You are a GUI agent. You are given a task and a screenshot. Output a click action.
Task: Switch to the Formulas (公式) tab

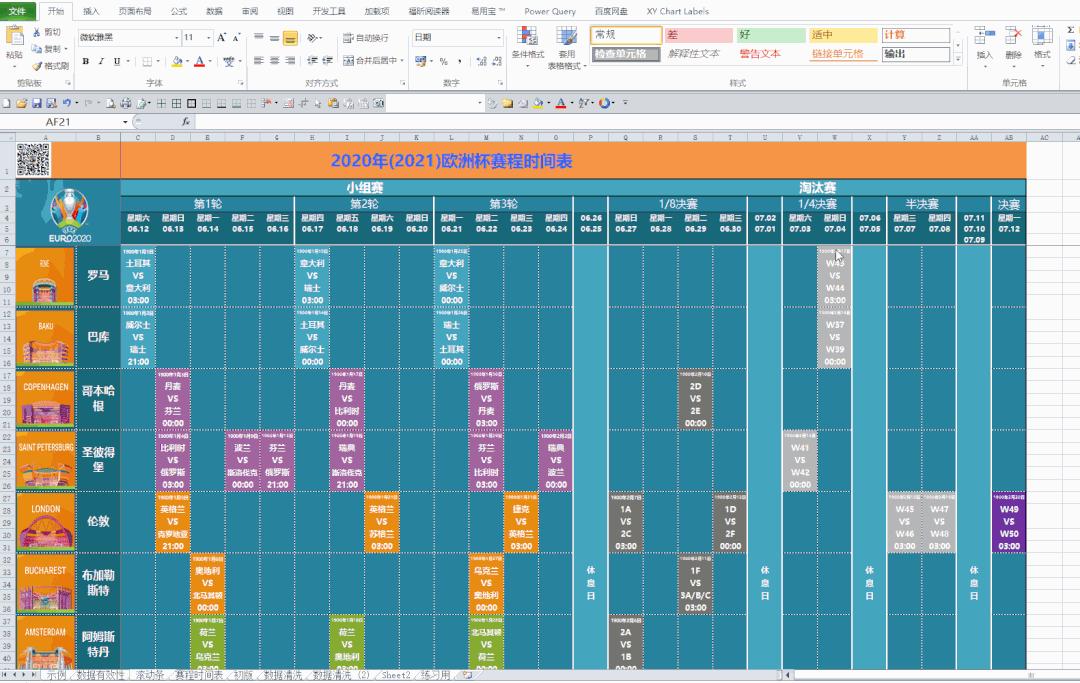tap(179, 11)
